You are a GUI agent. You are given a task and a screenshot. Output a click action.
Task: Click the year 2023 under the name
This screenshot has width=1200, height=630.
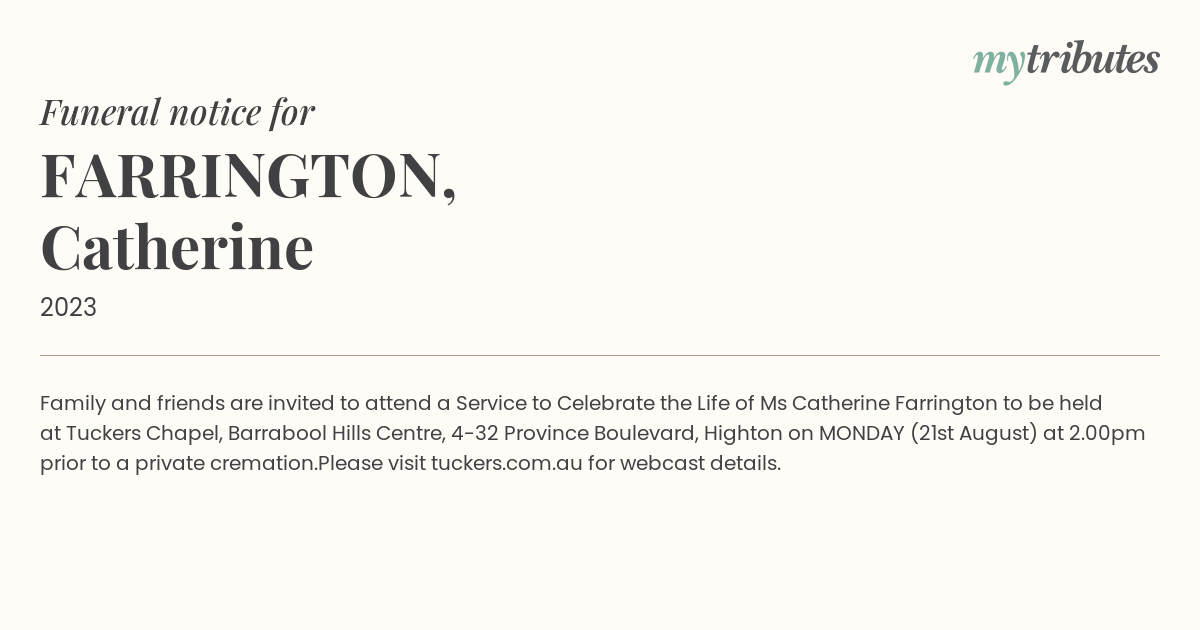click(68, 308)
